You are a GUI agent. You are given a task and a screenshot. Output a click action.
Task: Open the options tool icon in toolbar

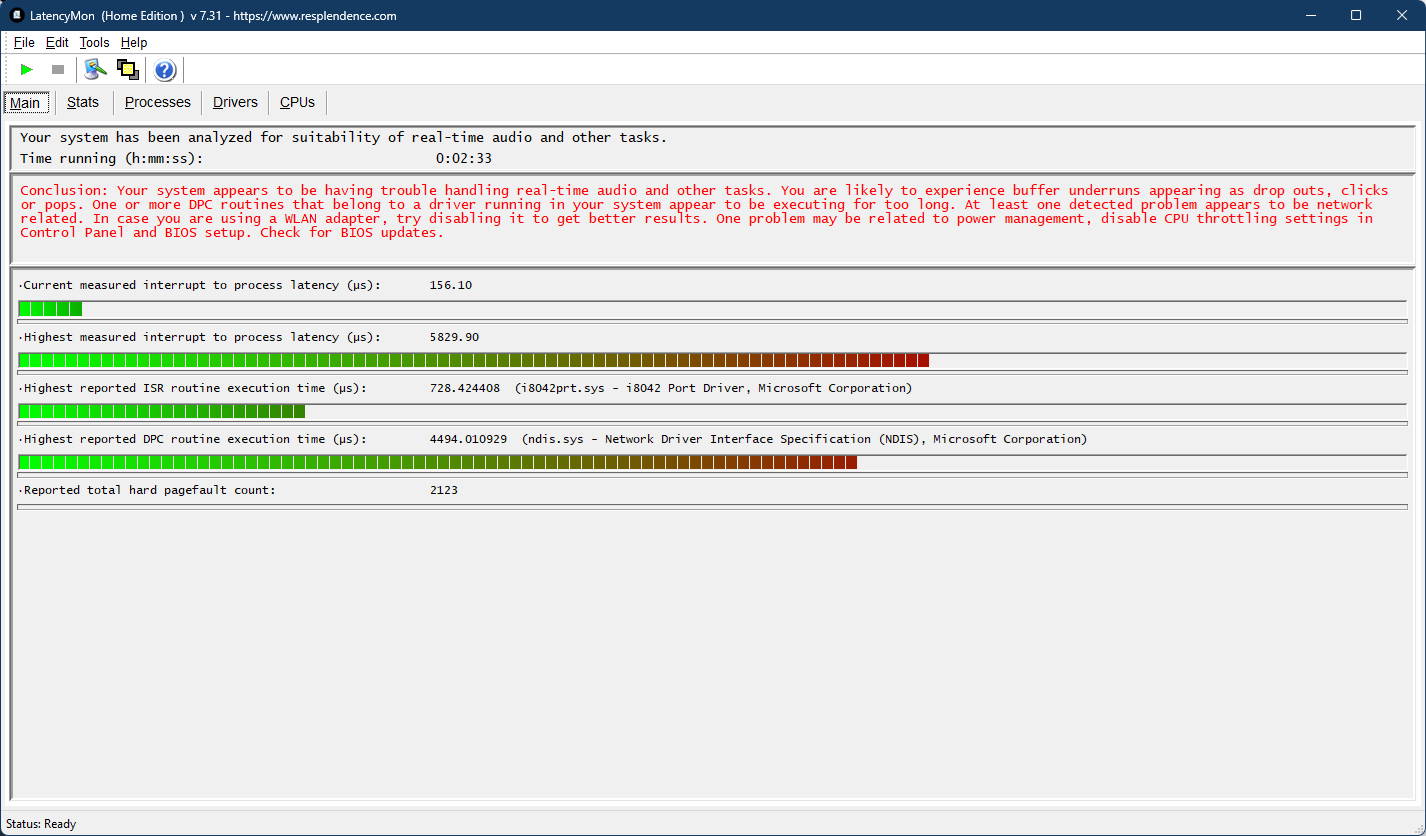pyautogui.click(x=96, y=70)
